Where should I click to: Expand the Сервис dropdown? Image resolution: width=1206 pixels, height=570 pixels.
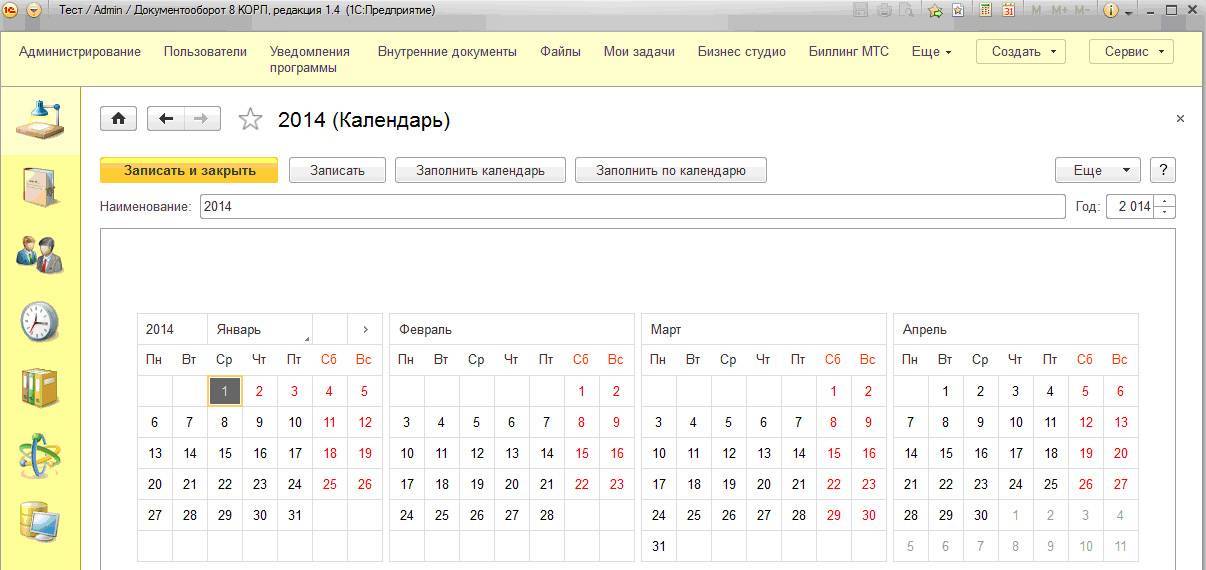click(1131, 52)
